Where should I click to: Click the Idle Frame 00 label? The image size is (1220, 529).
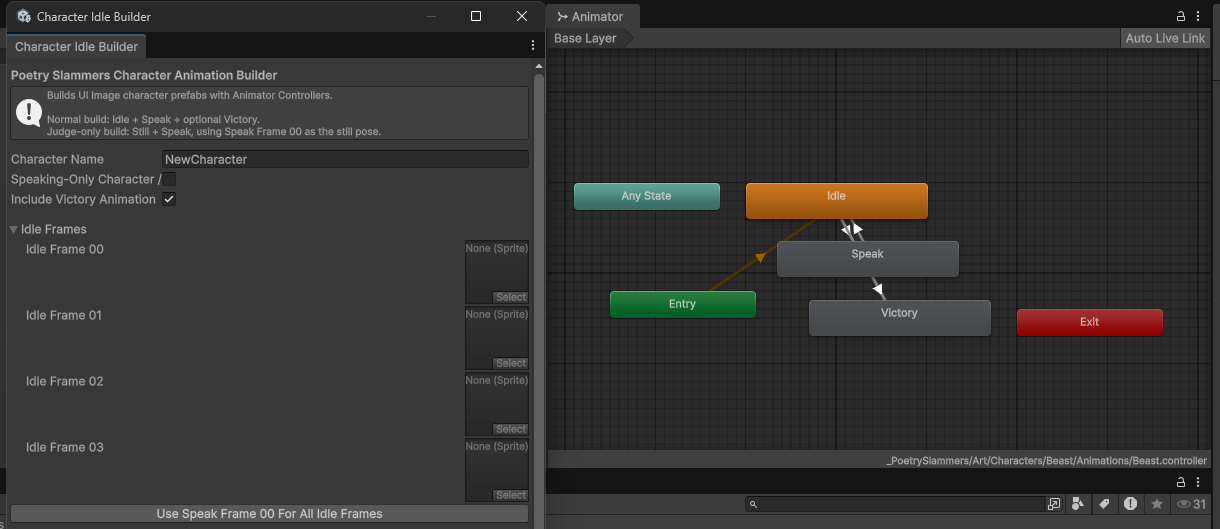(x=64, y=249)
